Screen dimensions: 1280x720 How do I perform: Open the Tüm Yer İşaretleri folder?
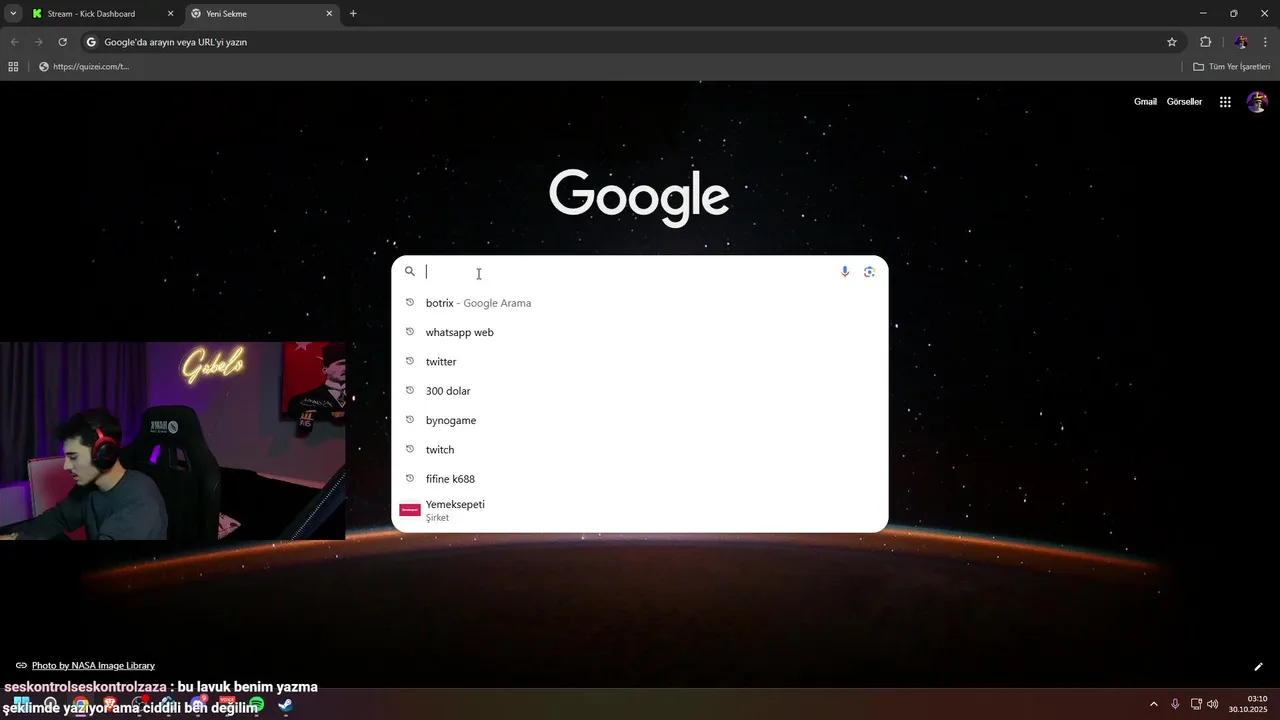point(1231,67)
